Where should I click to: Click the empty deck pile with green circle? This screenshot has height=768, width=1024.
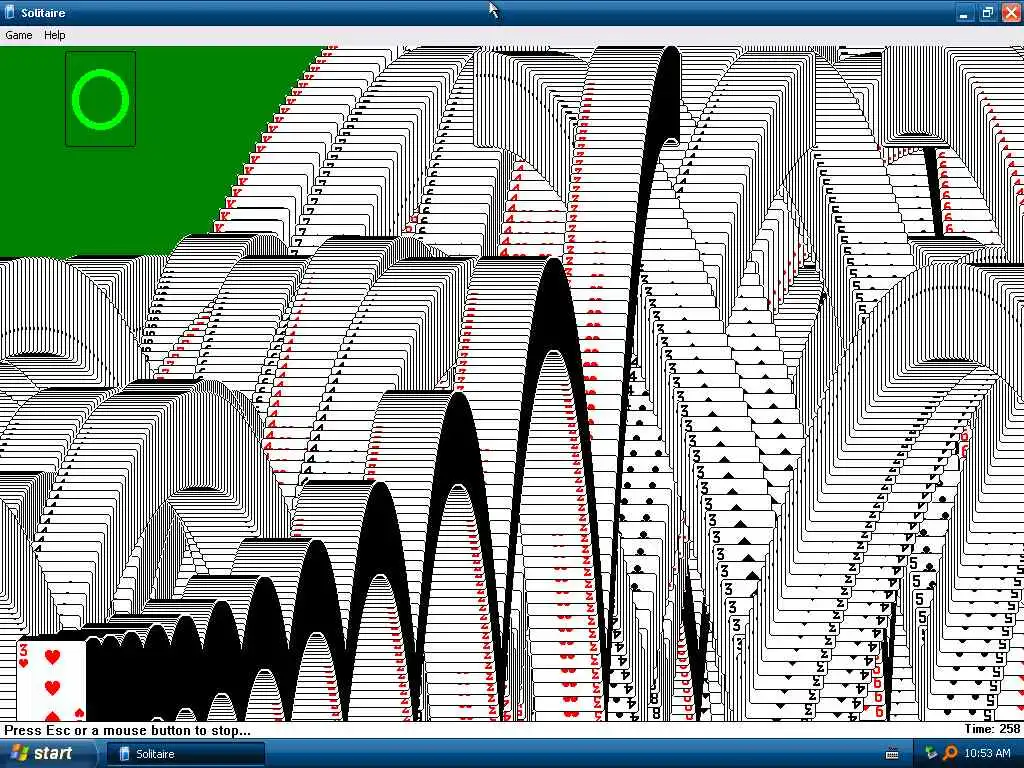pos(101,99)
